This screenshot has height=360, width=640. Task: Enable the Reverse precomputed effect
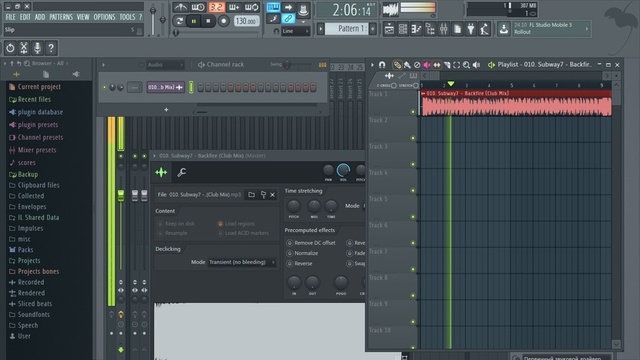tap(299, 264)
